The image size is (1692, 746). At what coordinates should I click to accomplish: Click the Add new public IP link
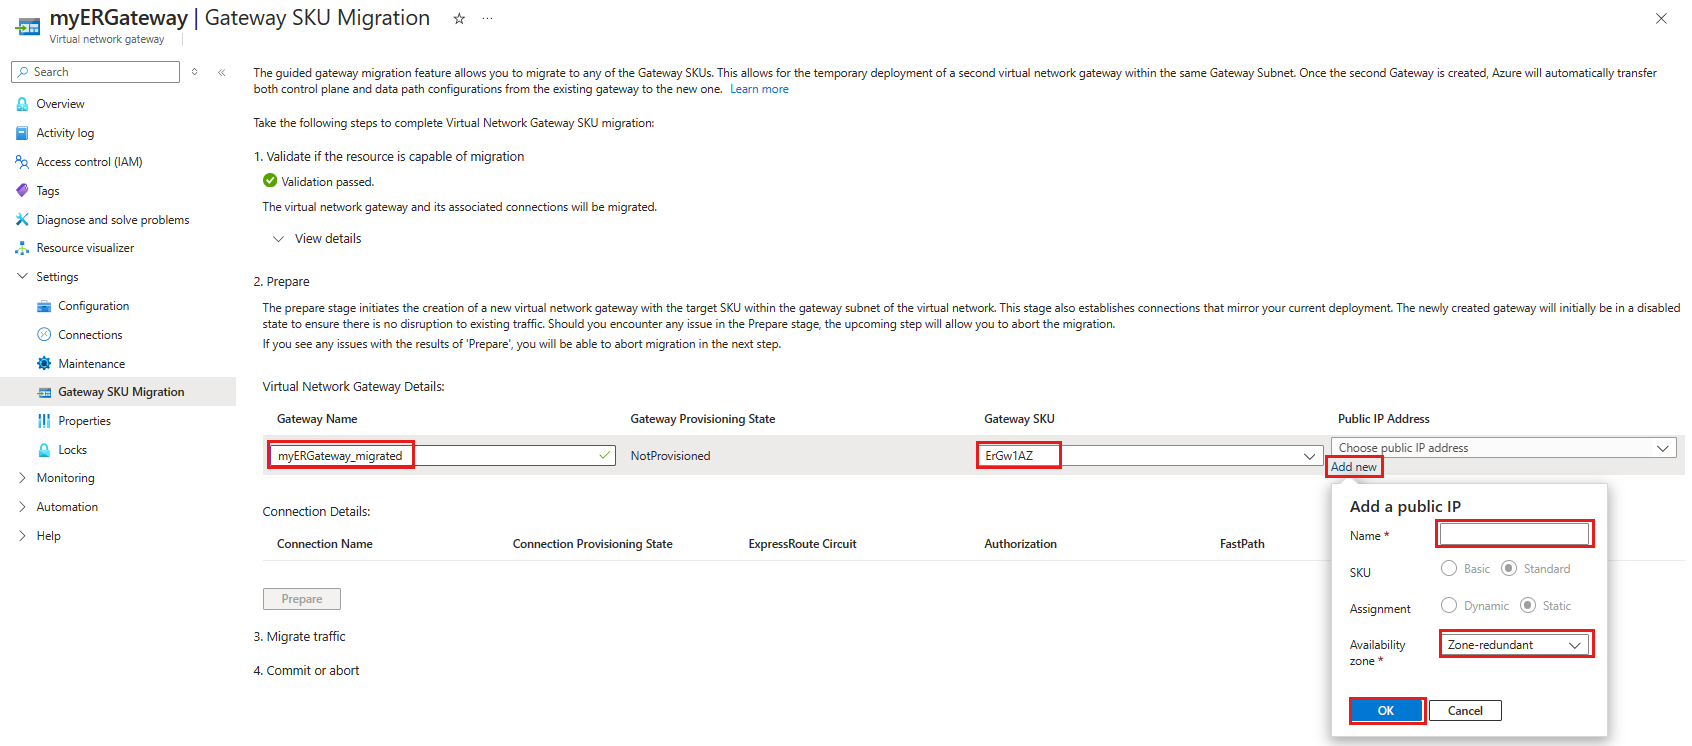[1354, 467]
